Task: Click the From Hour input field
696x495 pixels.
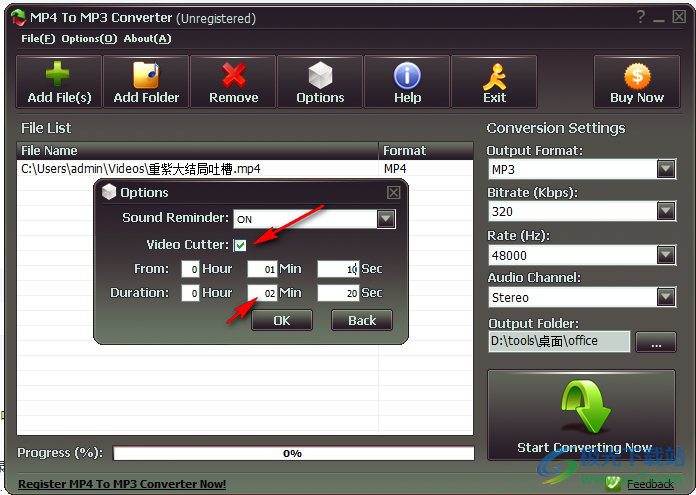Action: coord(190,269)
